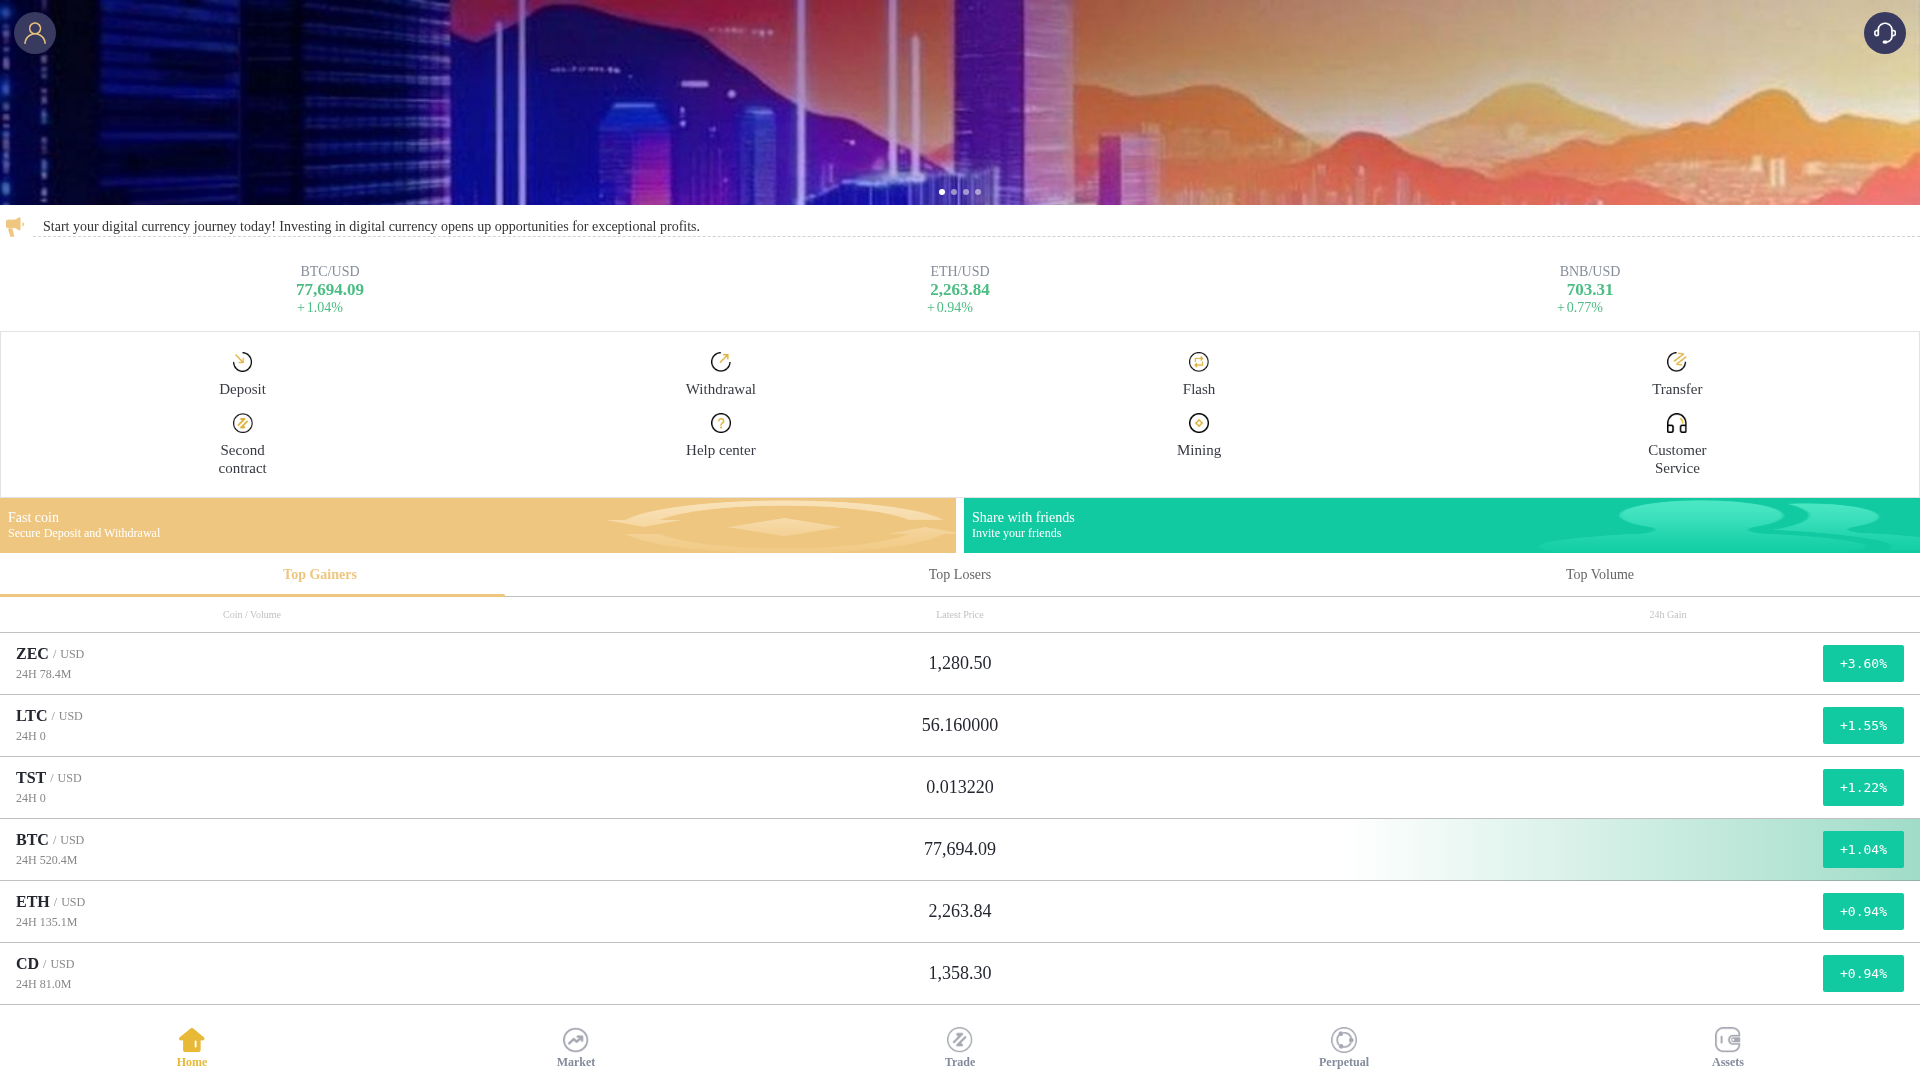Switch to the Top Volume tab
This screenshot has height=1080, width=1920.
tap(1600, 575)
